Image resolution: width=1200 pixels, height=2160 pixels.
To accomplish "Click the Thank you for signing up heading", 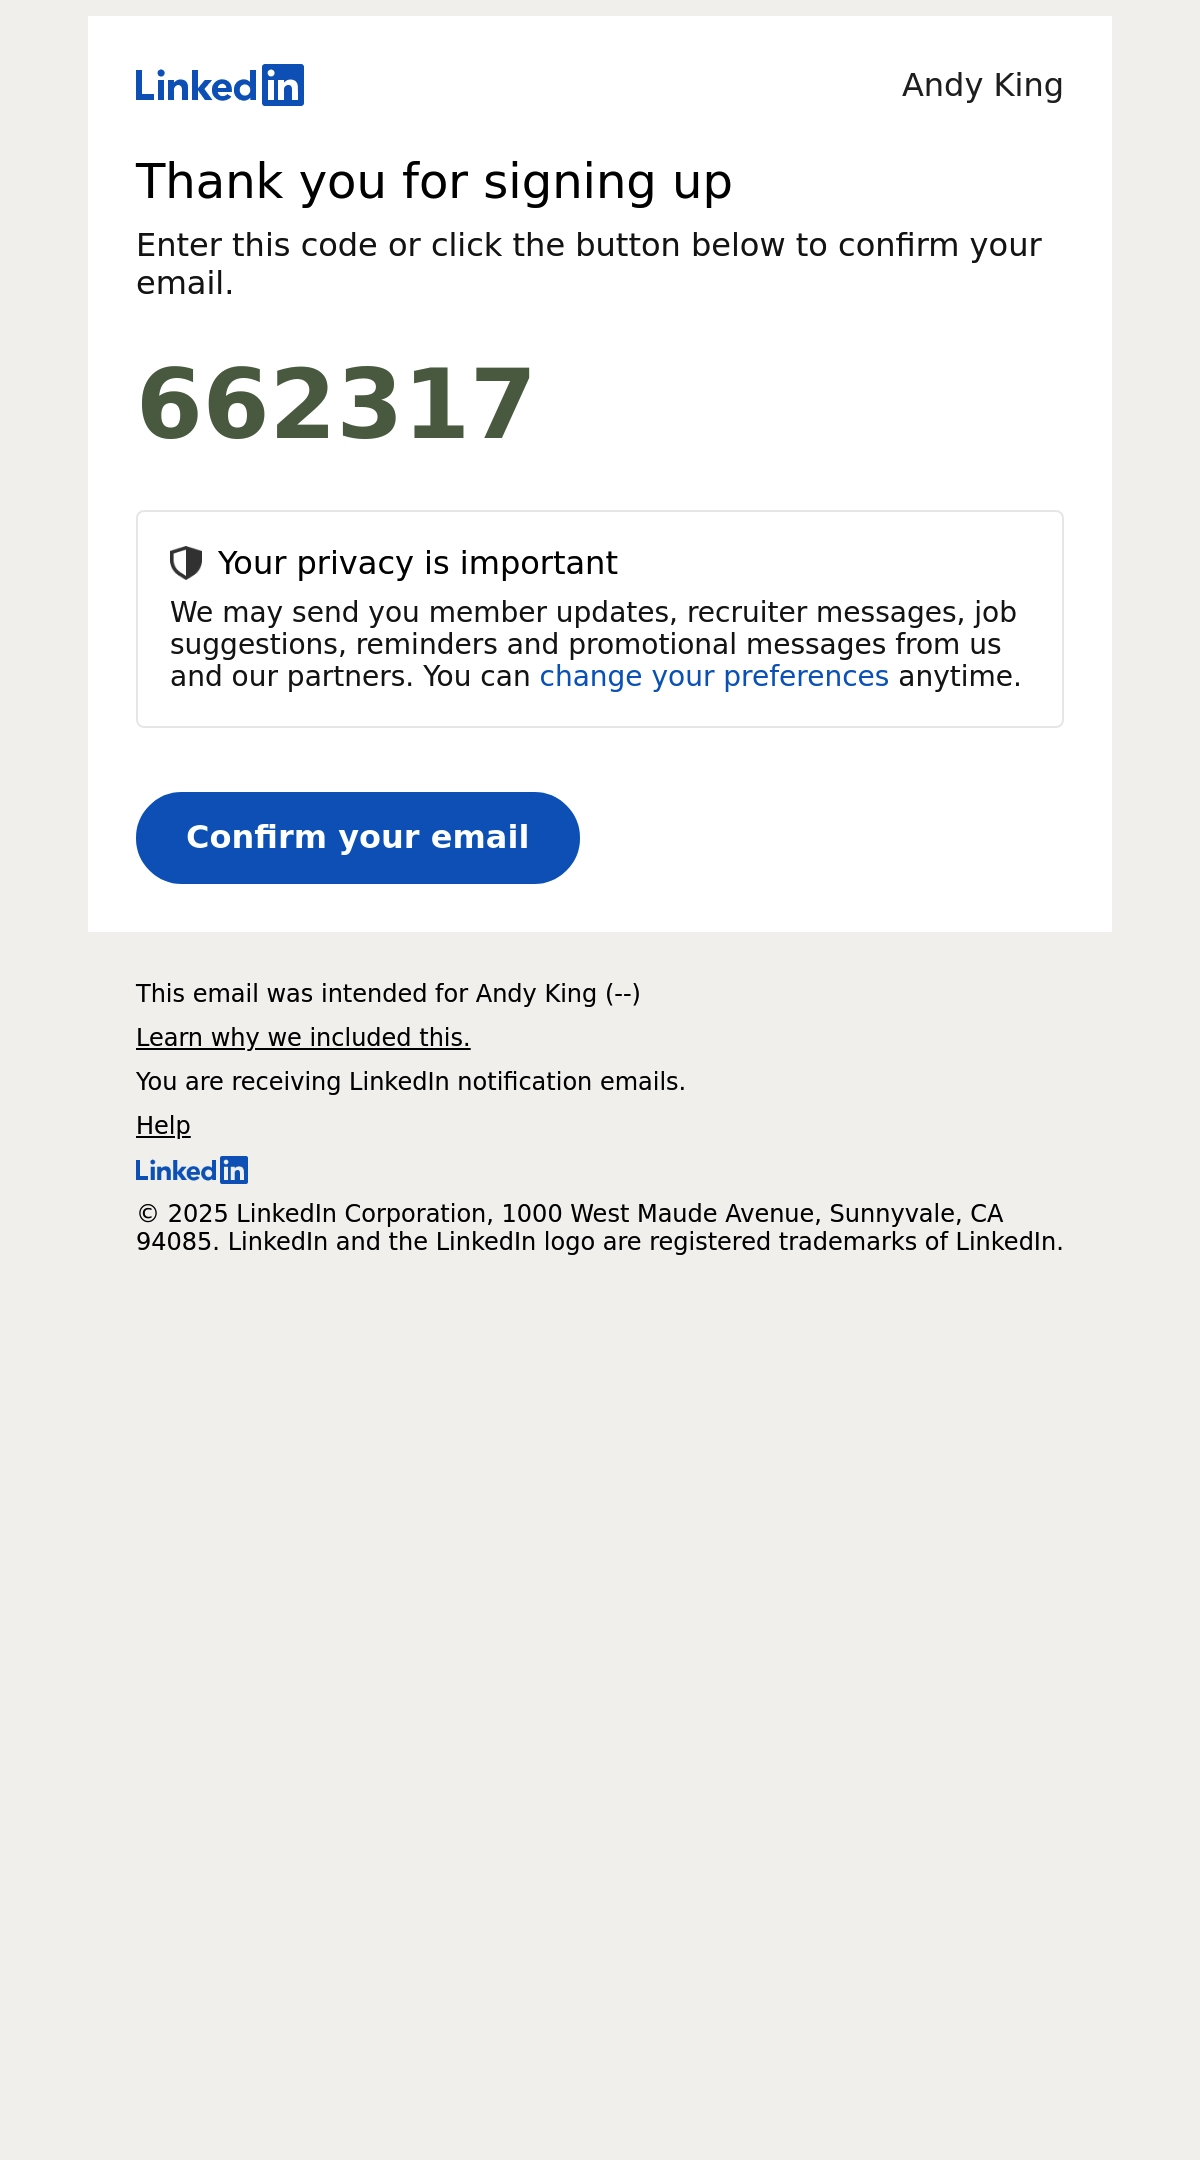I will 434,181.
